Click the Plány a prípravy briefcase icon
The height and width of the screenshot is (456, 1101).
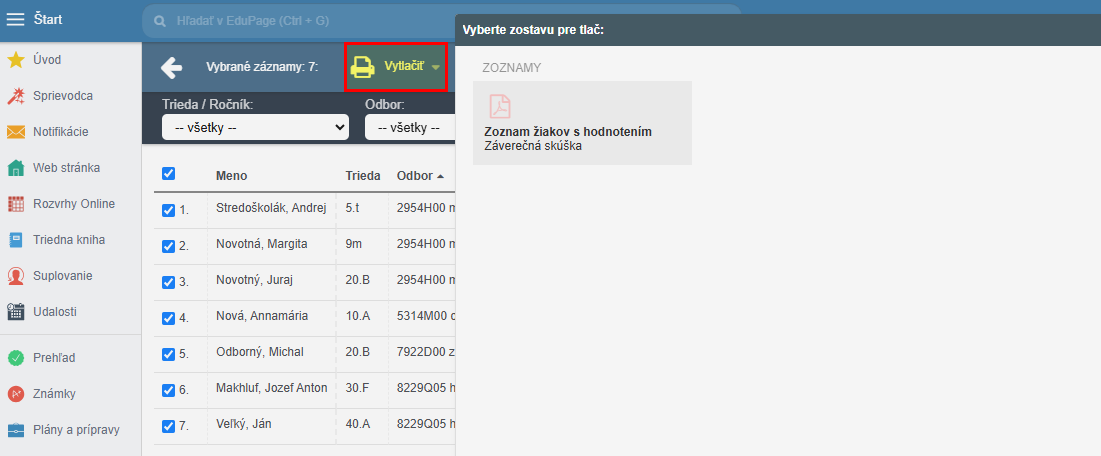point(15,430)
